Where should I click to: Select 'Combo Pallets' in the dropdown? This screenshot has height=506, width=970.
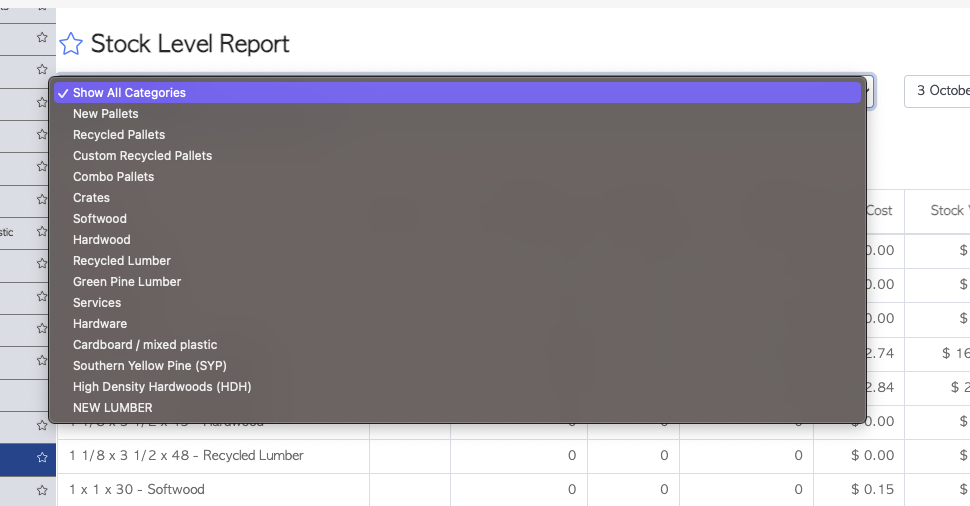click(457, 177)
